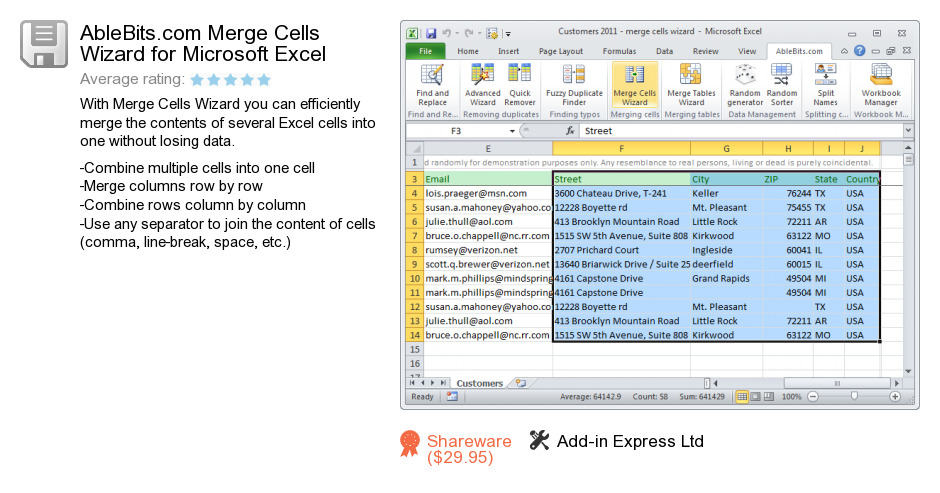Select the AbleBits.com ribbon tab
This screenshot has width=940, height=493.
799,51
